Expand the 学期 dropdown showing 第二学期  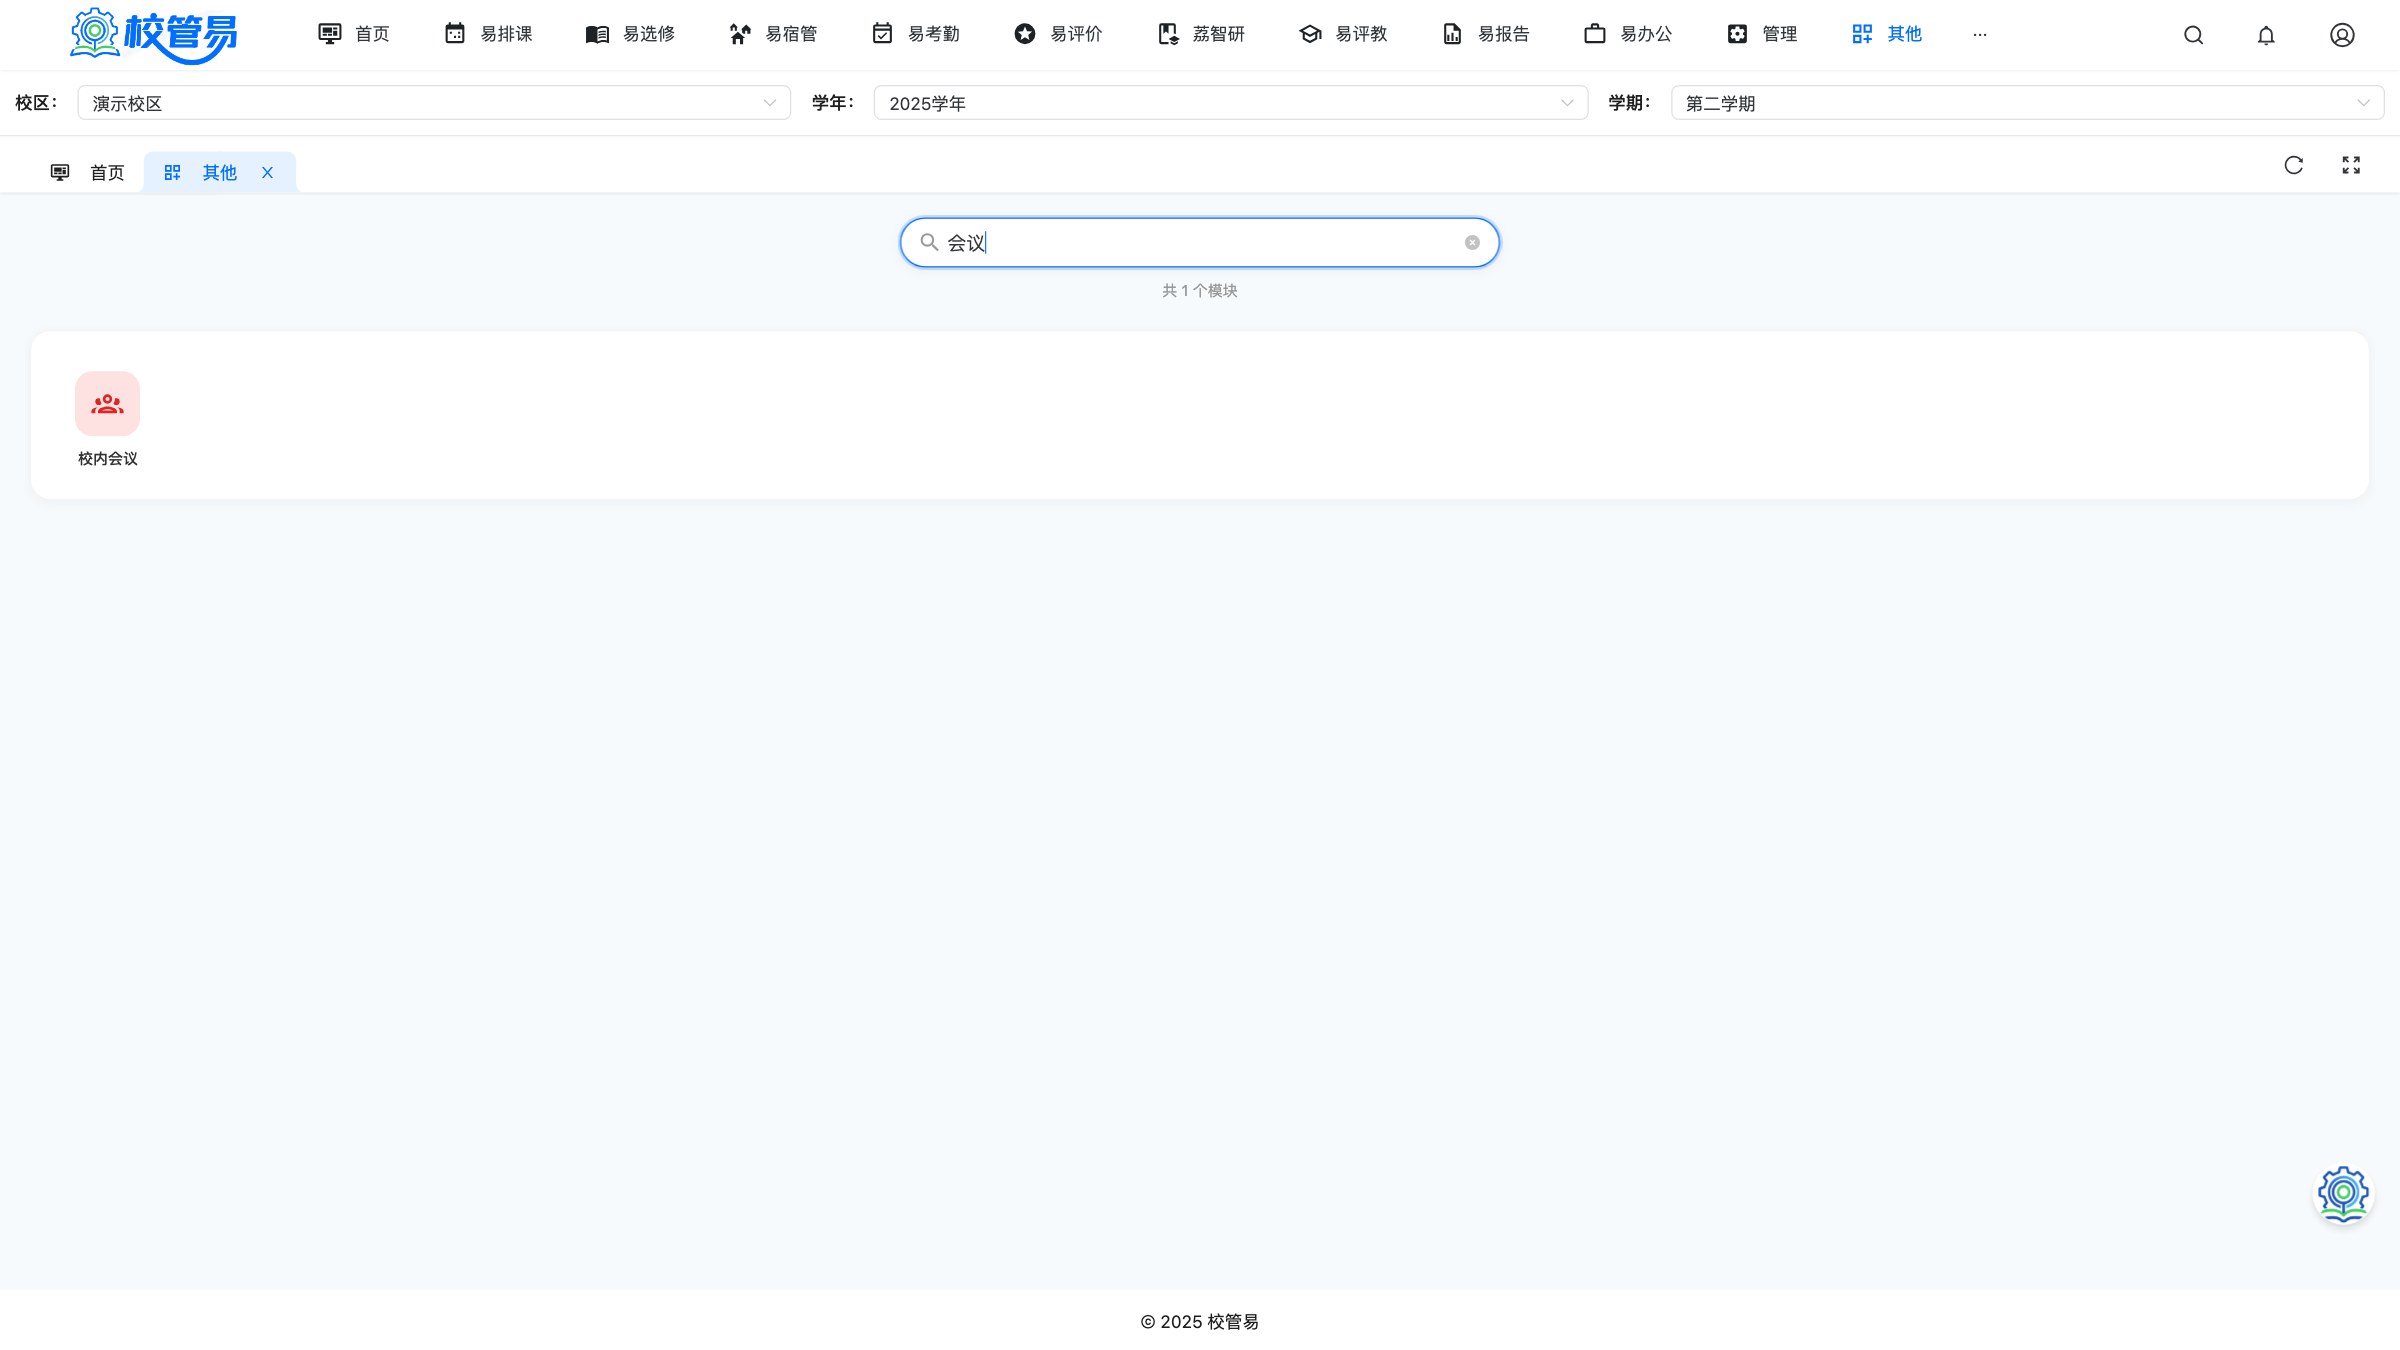[x=2027, y=103]
